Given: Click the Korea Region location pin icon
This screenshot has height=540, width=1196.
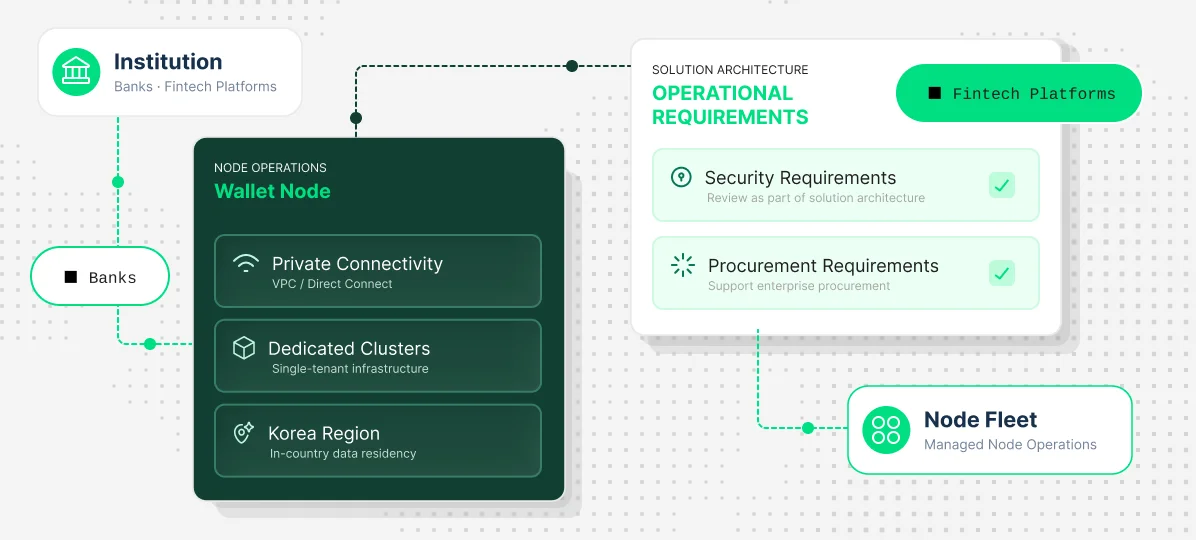Looking at the screenshot, I should (x=243, y=433).
